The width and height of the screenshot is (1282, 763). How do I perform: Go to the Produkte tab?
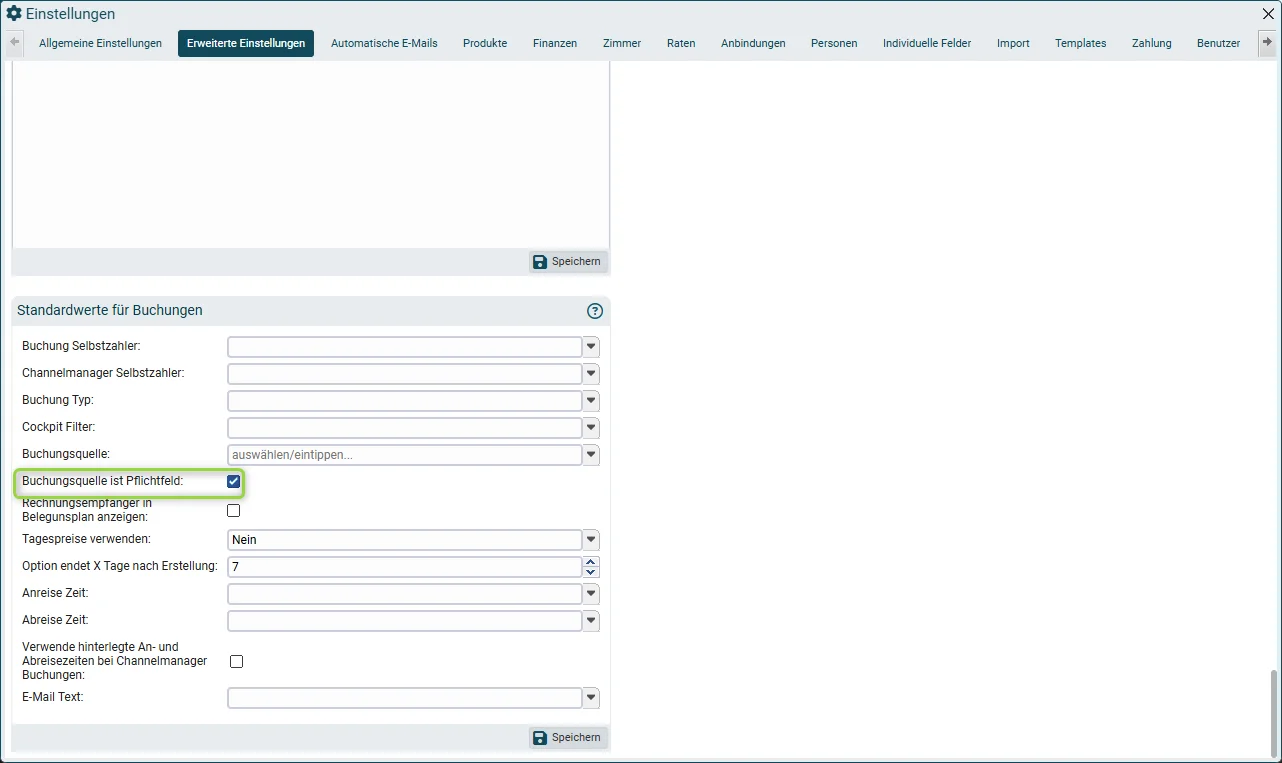point(485,43)
